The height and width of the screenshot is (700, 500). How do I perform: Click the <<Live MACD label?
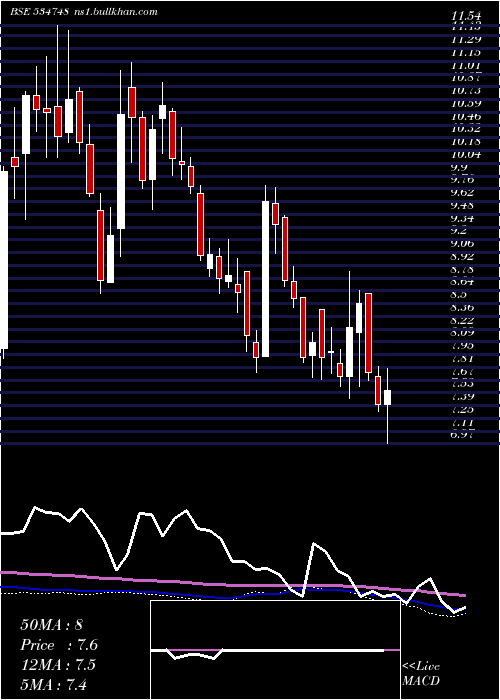click(421, 674)
